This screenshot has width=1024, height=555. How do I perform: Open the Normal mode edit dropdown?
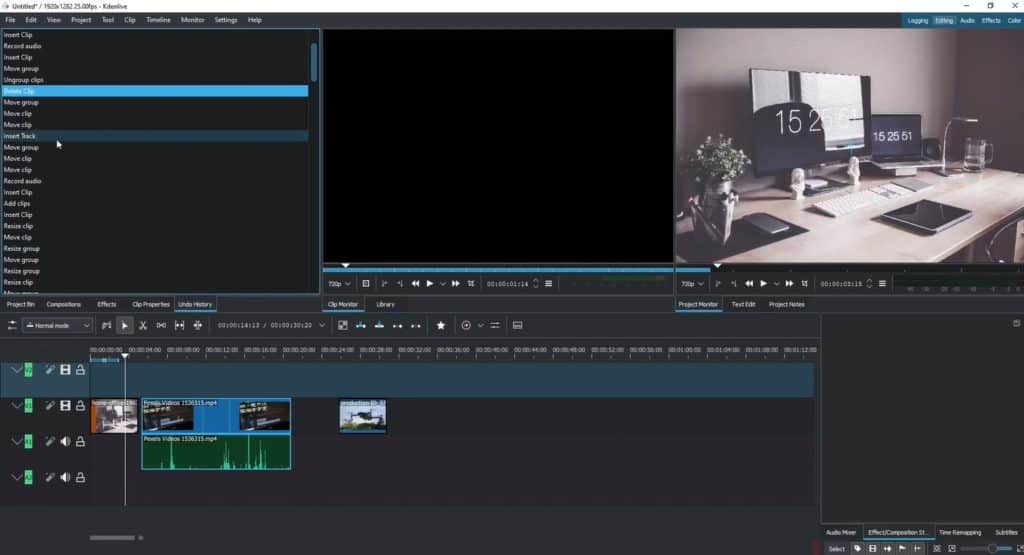pyautogui.click(x=58, y=325)
